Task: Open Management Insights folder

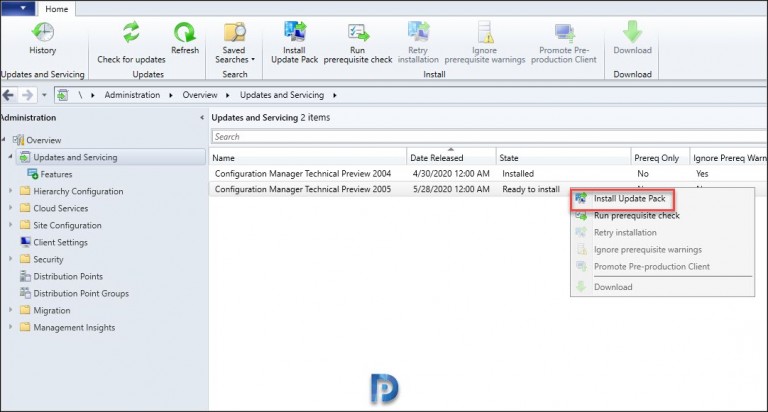Action: pos(74,327)
